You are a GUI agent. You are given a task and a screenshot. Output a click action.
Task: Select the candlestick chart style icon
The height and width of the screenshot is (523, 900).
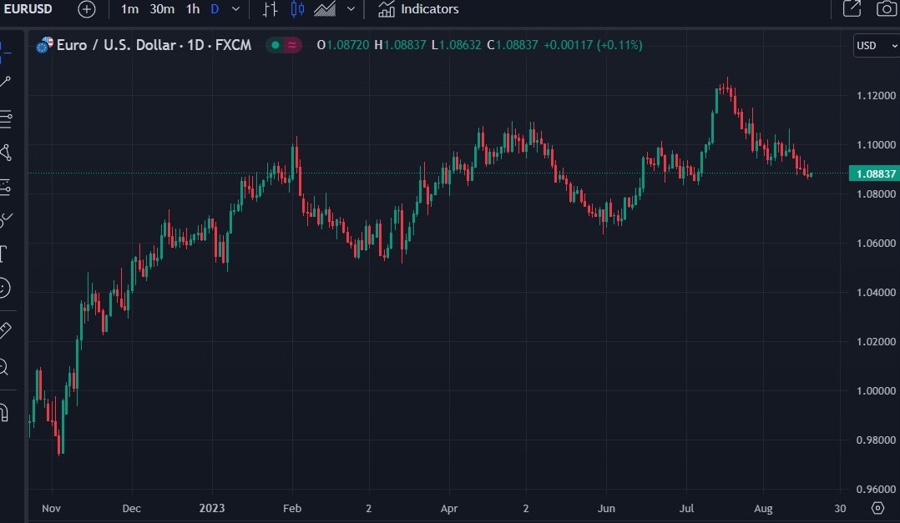pos(297,9)
